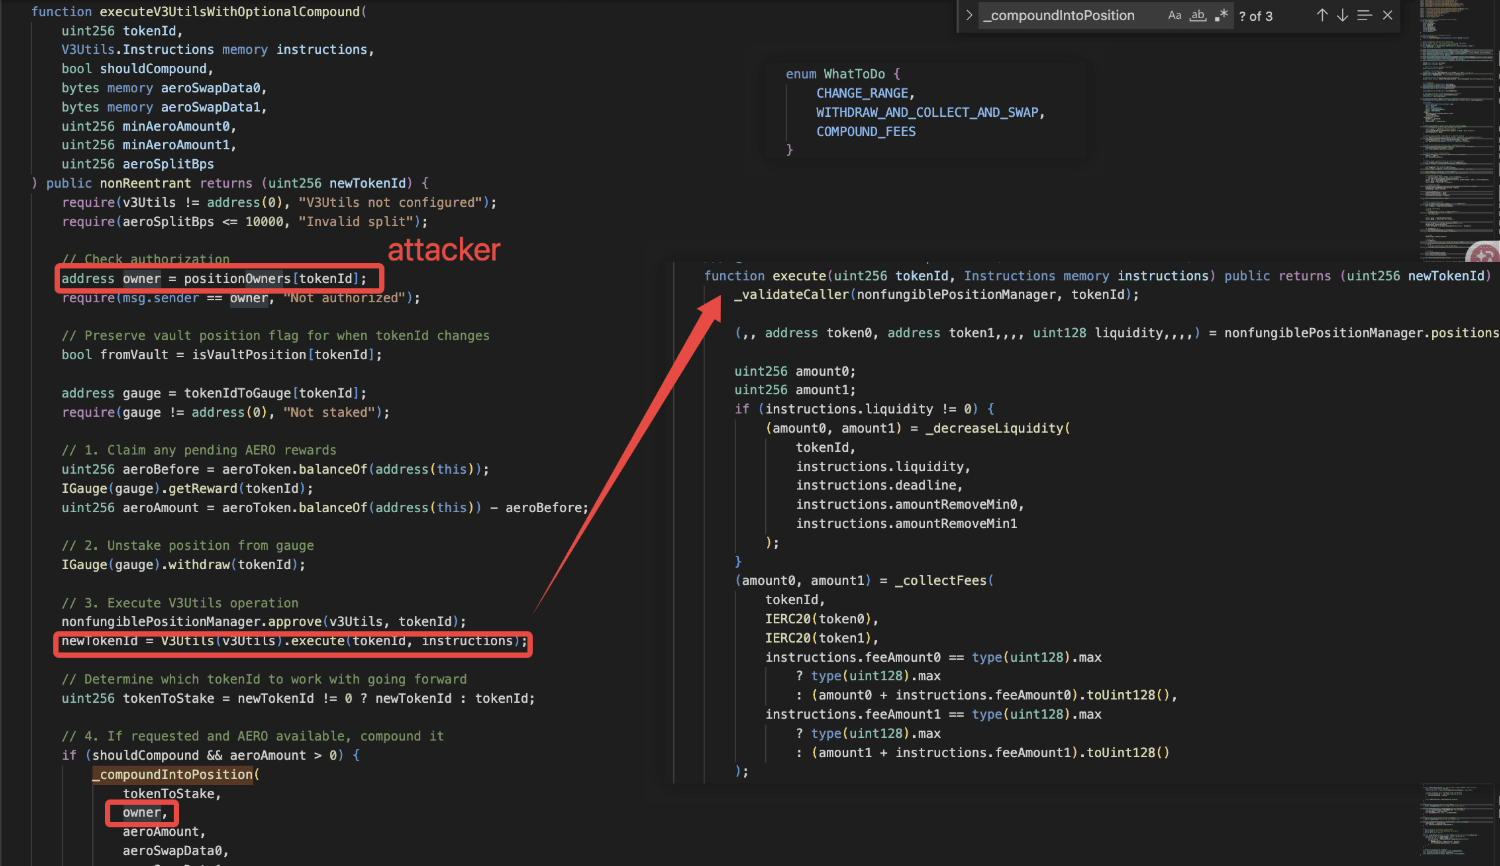Jump to next search match arrow
Image resolution: width=1500 pixels, height=866 pixels.
[1342, 15]
